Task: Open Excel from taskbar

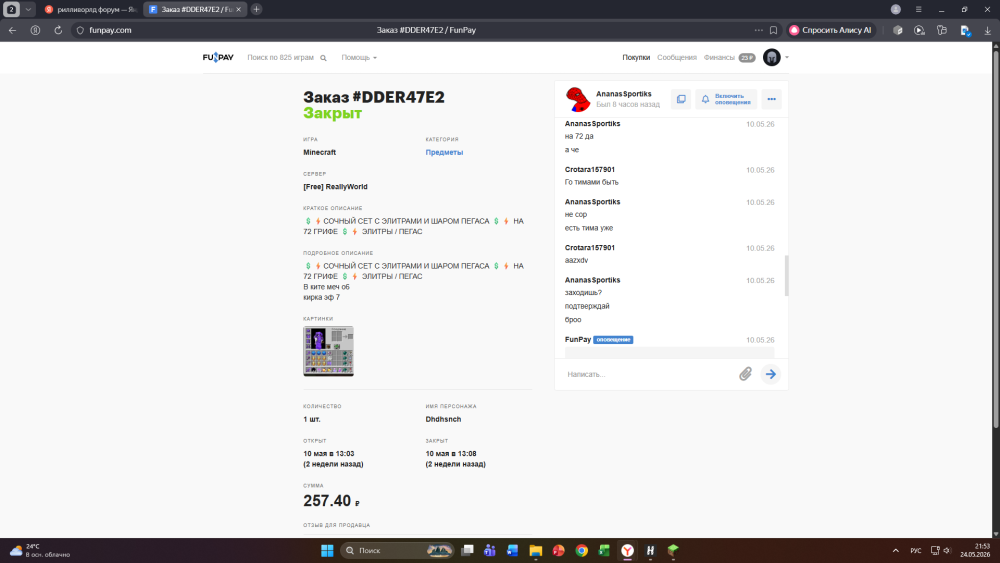Action: click(x=604, y=550)
